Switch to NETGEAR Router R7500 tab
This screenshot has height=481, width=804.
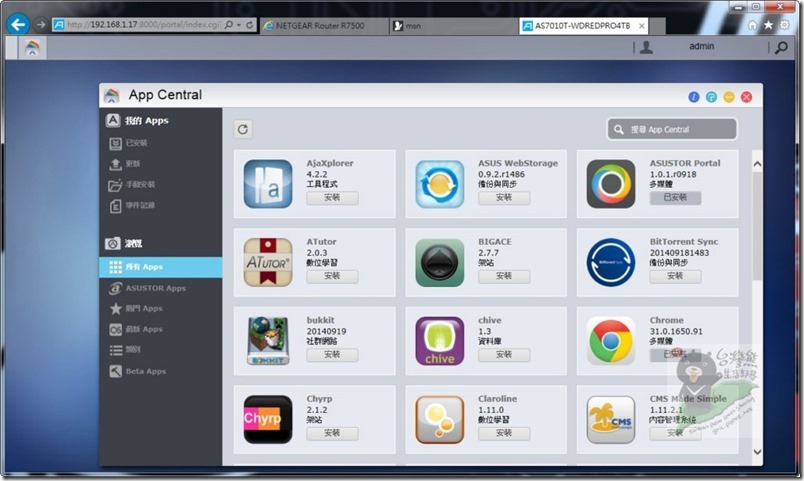(324, 26)
